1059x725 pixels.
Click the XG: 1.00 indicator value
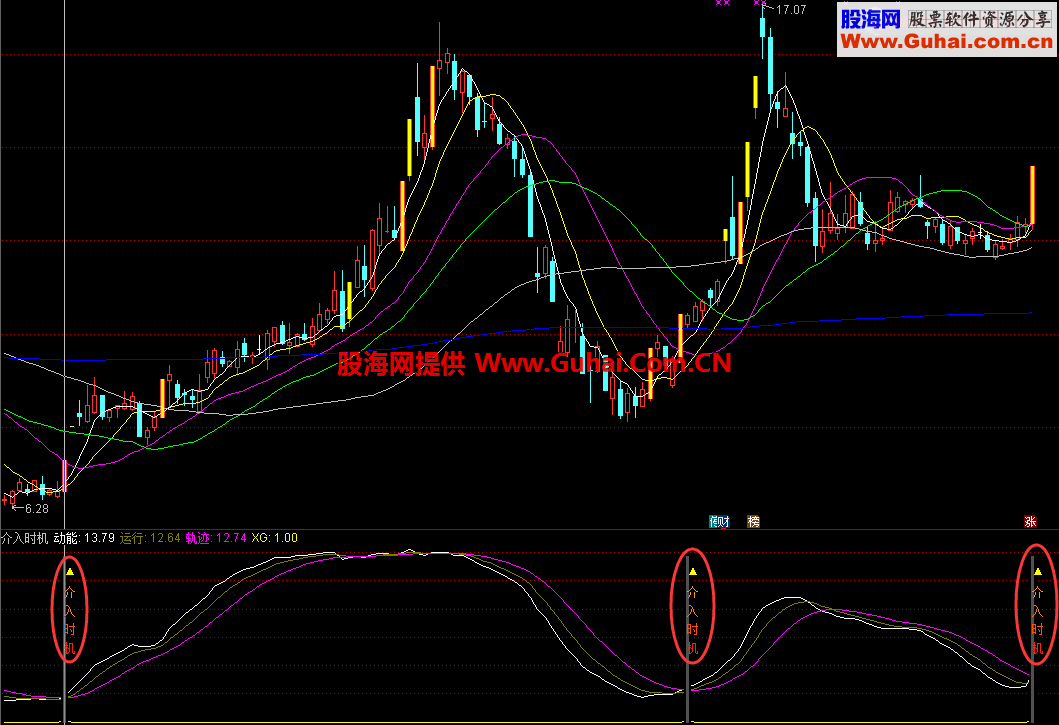pos(274,539)
